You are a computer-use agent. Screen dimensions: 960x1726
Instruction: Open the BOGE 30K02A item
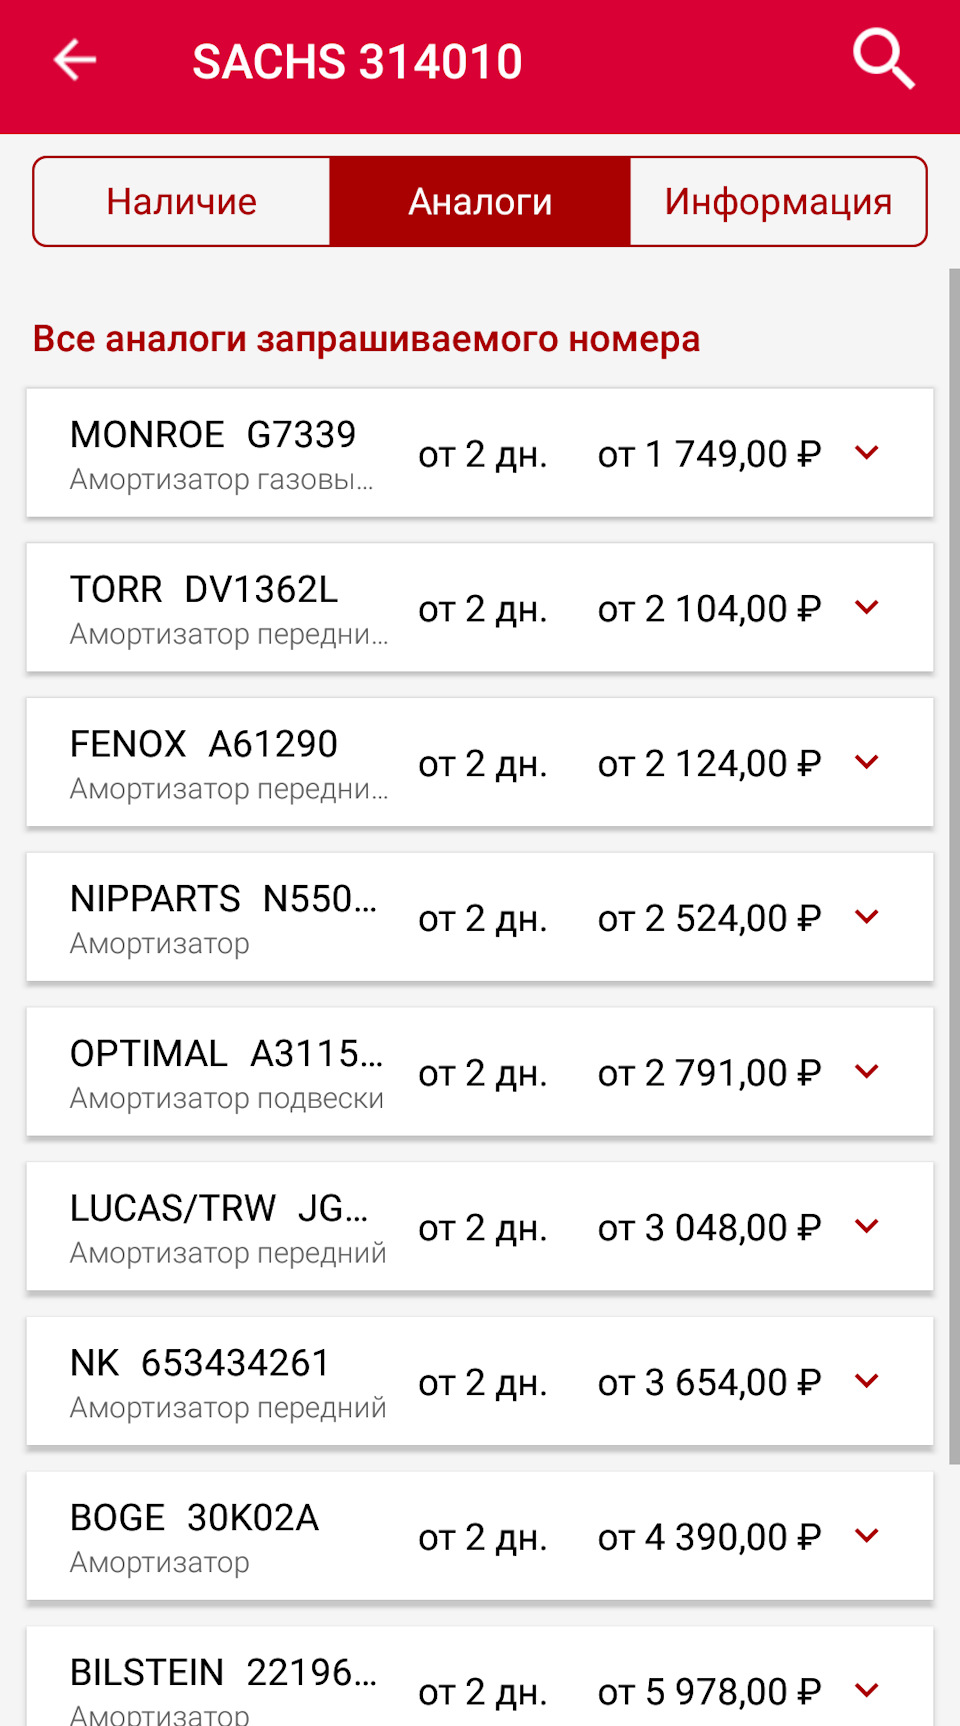(480, 1536)
